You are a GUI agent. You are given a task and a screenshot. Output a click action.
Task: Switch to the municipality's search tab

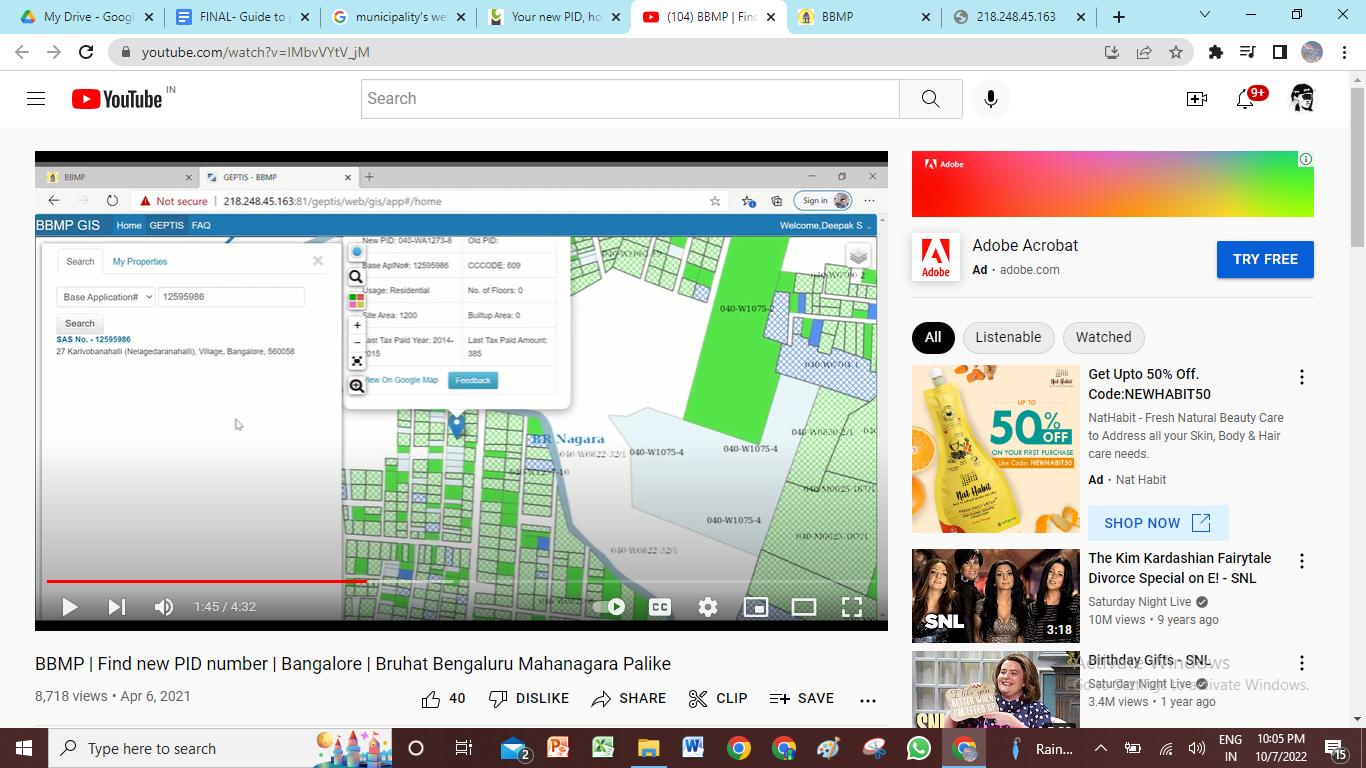tap(398, 17)
